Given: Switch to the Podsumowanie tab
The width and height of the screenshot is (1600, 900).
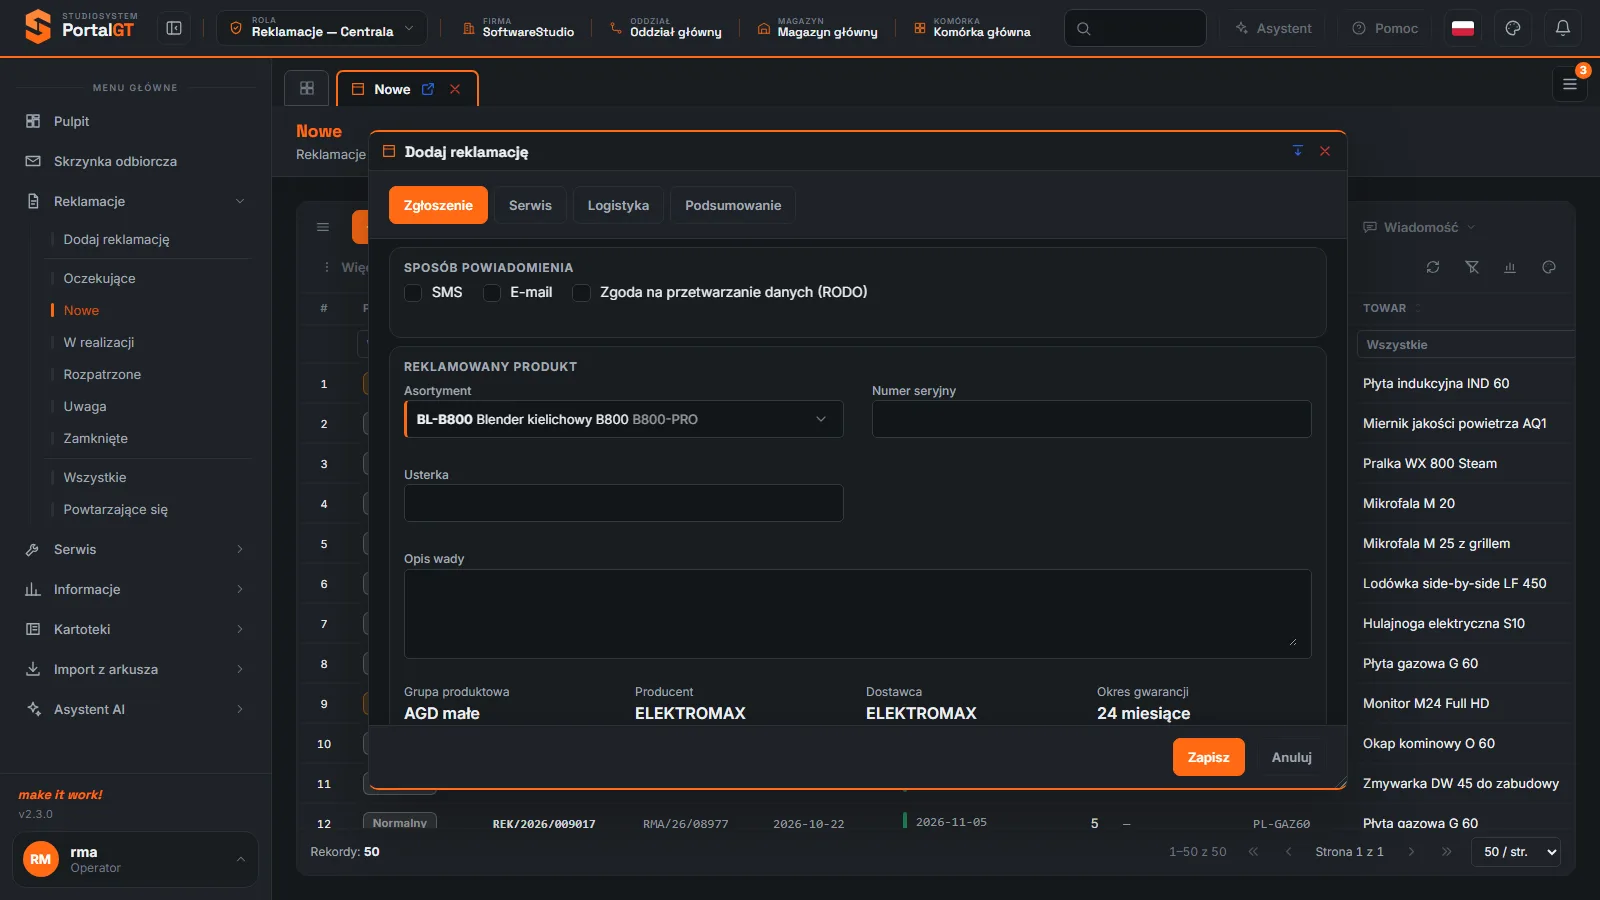Looking at the screenshot, I should tap(733, 205).
